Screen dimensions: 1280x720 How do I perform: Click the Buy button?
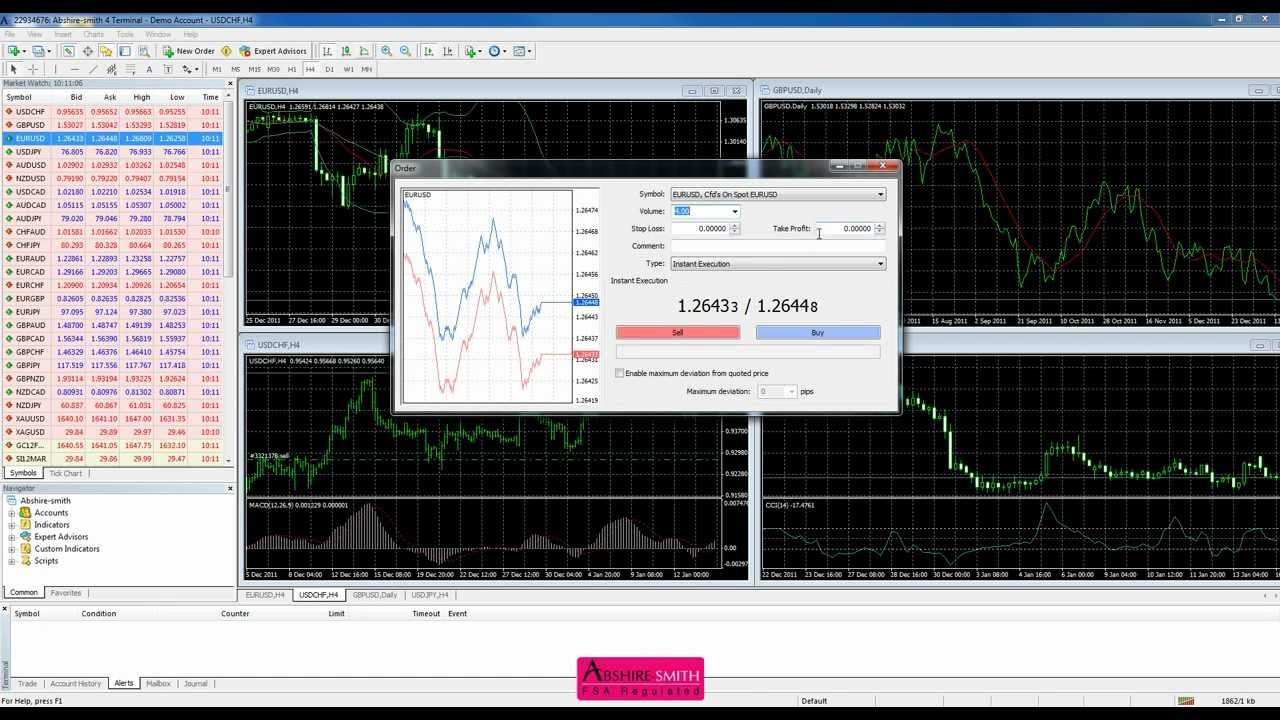pyautogui.click(x=818, y=333)
